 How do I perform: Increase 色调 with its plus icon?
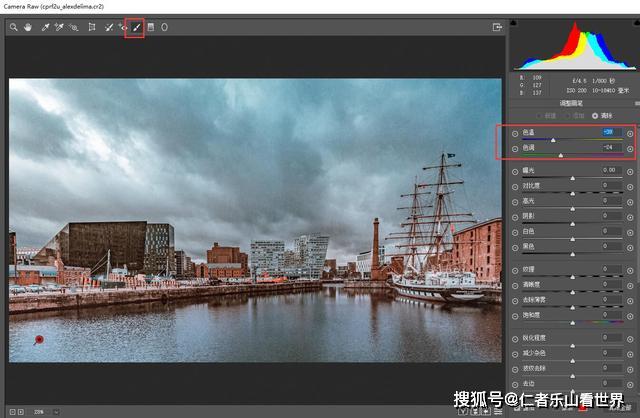coord(630,149)
